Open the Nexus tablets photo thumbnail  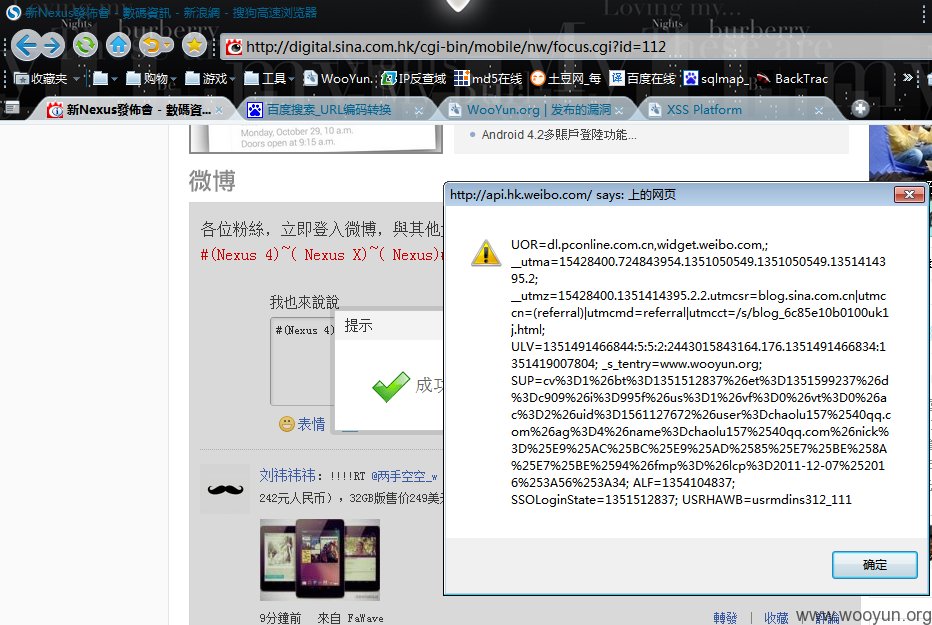tap(320, 560)
